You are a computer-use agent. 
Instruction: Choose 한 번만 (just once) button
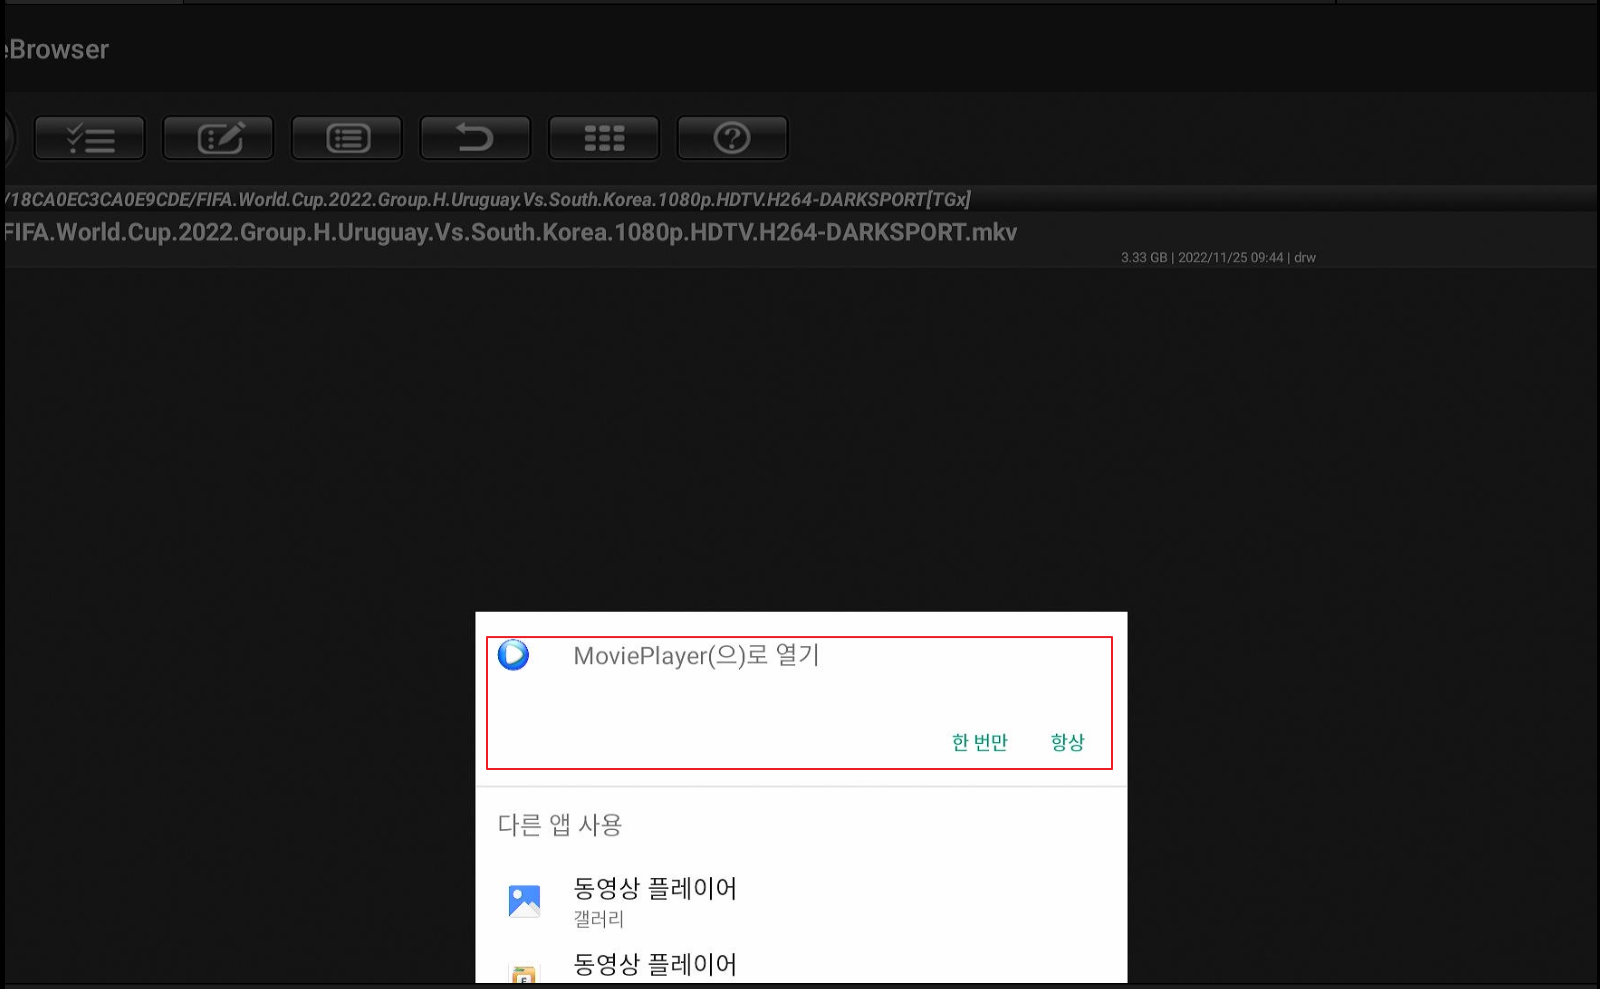[x=979, y=742]
